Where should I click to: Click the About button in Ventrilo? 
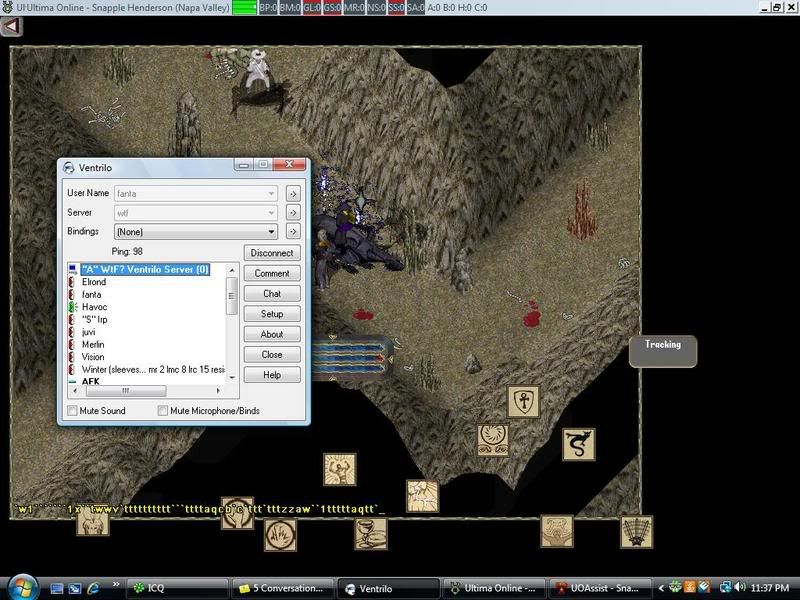pos(272,335)
